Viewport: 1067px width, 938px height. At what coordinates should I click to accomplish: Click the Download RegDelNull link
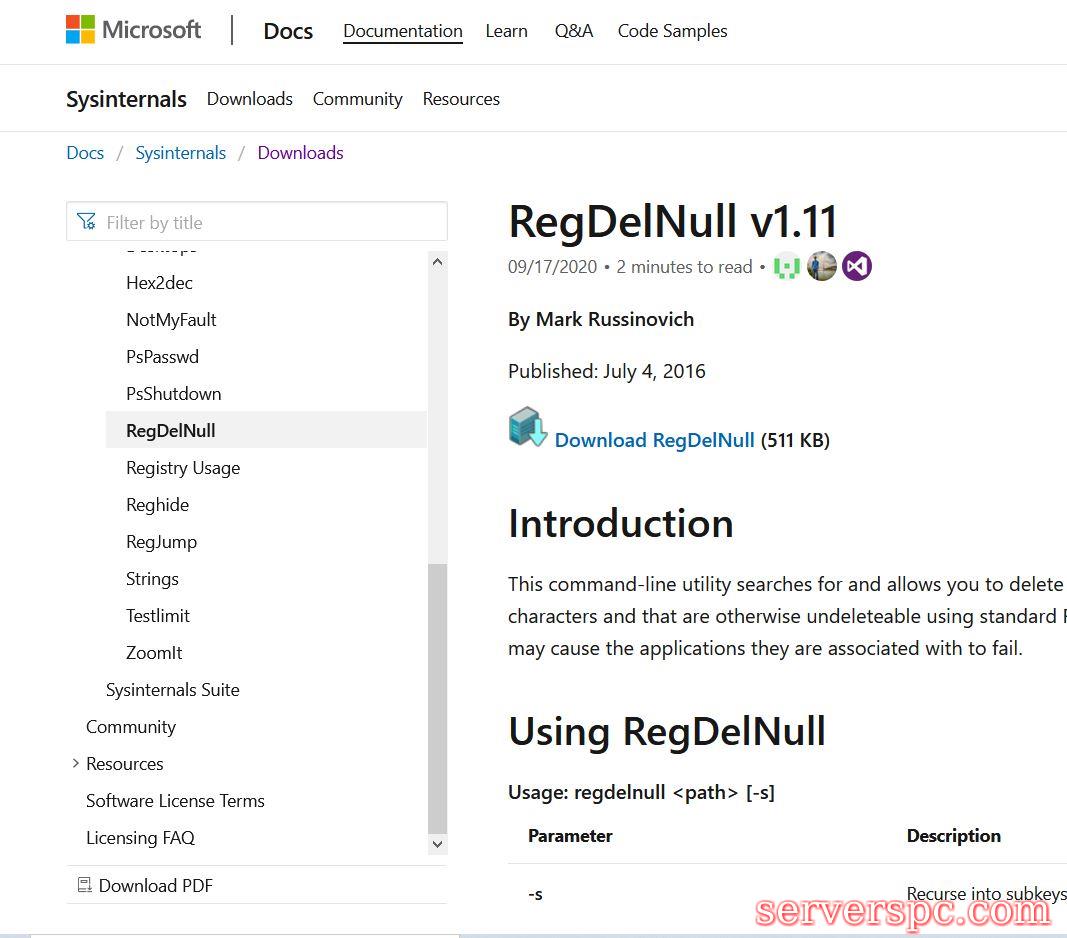pyautogui.click(x=654, y=440)
